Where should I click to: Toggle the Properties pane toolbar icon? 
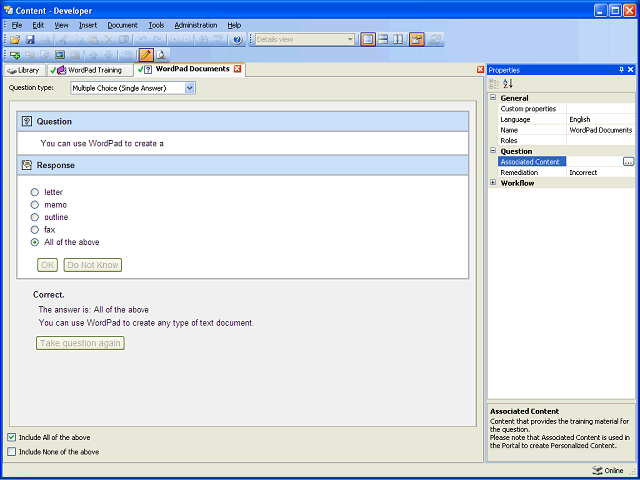(417, 39)
